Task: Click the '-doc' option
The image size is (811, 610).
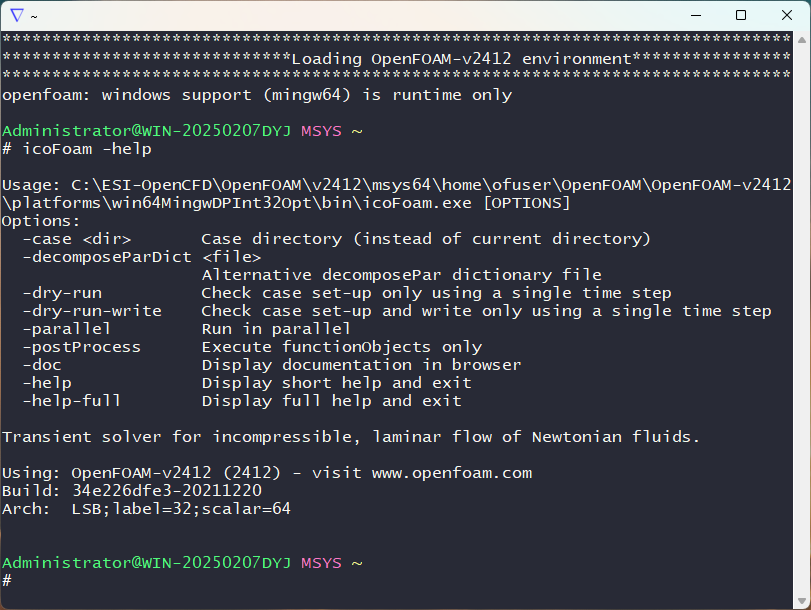Action: [x=42, y=365]
